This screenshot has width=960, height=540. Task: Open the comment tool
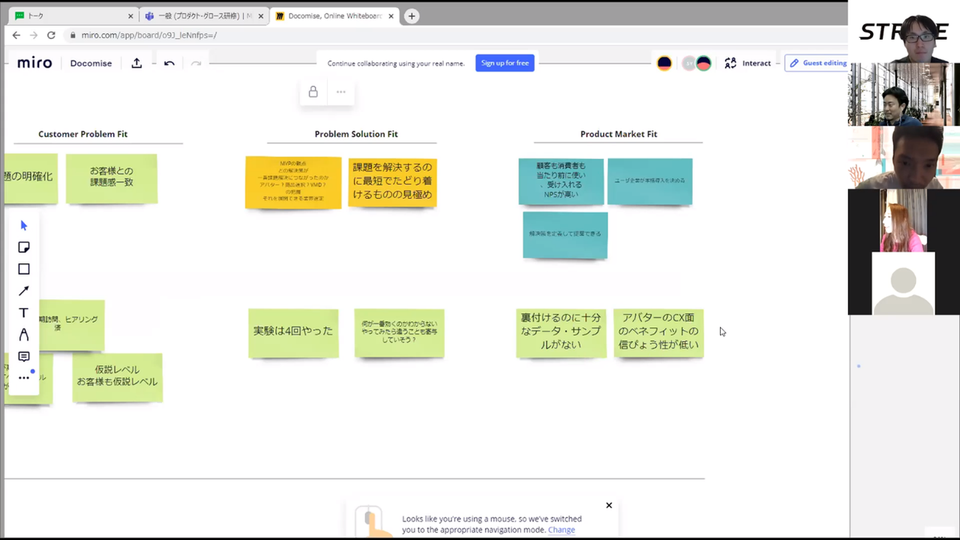[x=24, y=357]
